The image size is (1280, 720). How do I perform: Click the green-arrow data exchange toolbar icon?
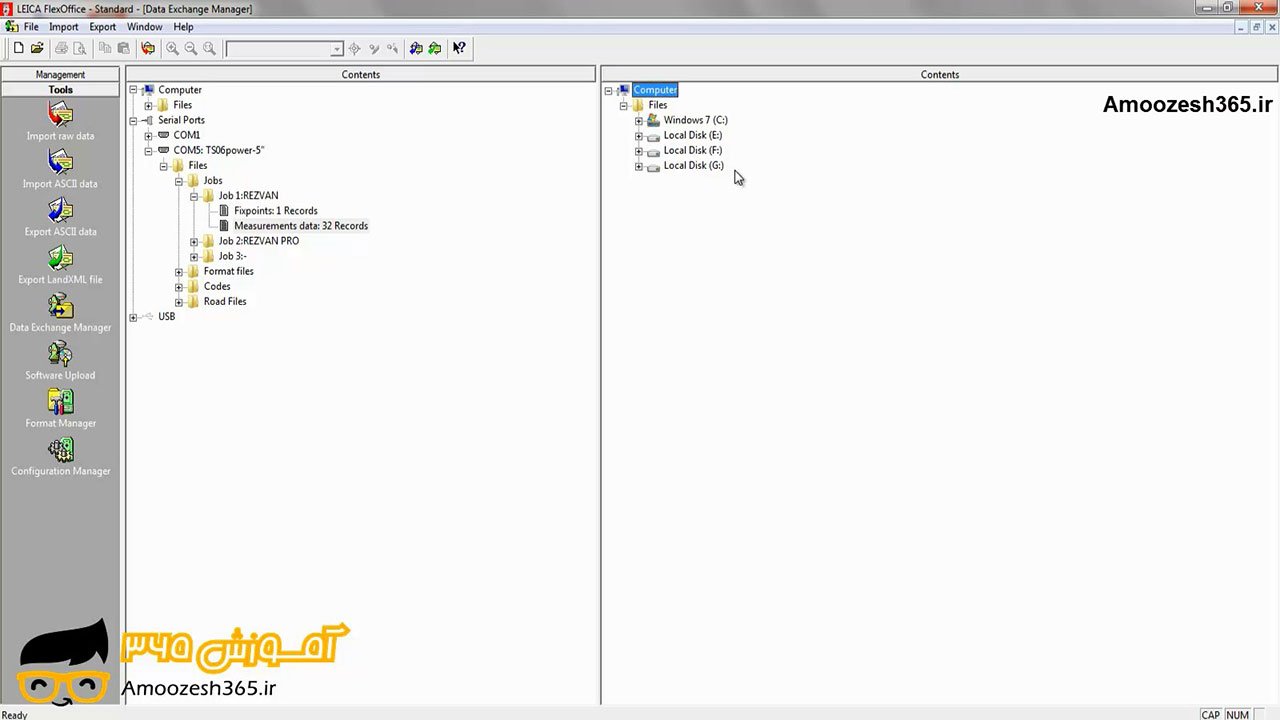(x=435, y=48)
